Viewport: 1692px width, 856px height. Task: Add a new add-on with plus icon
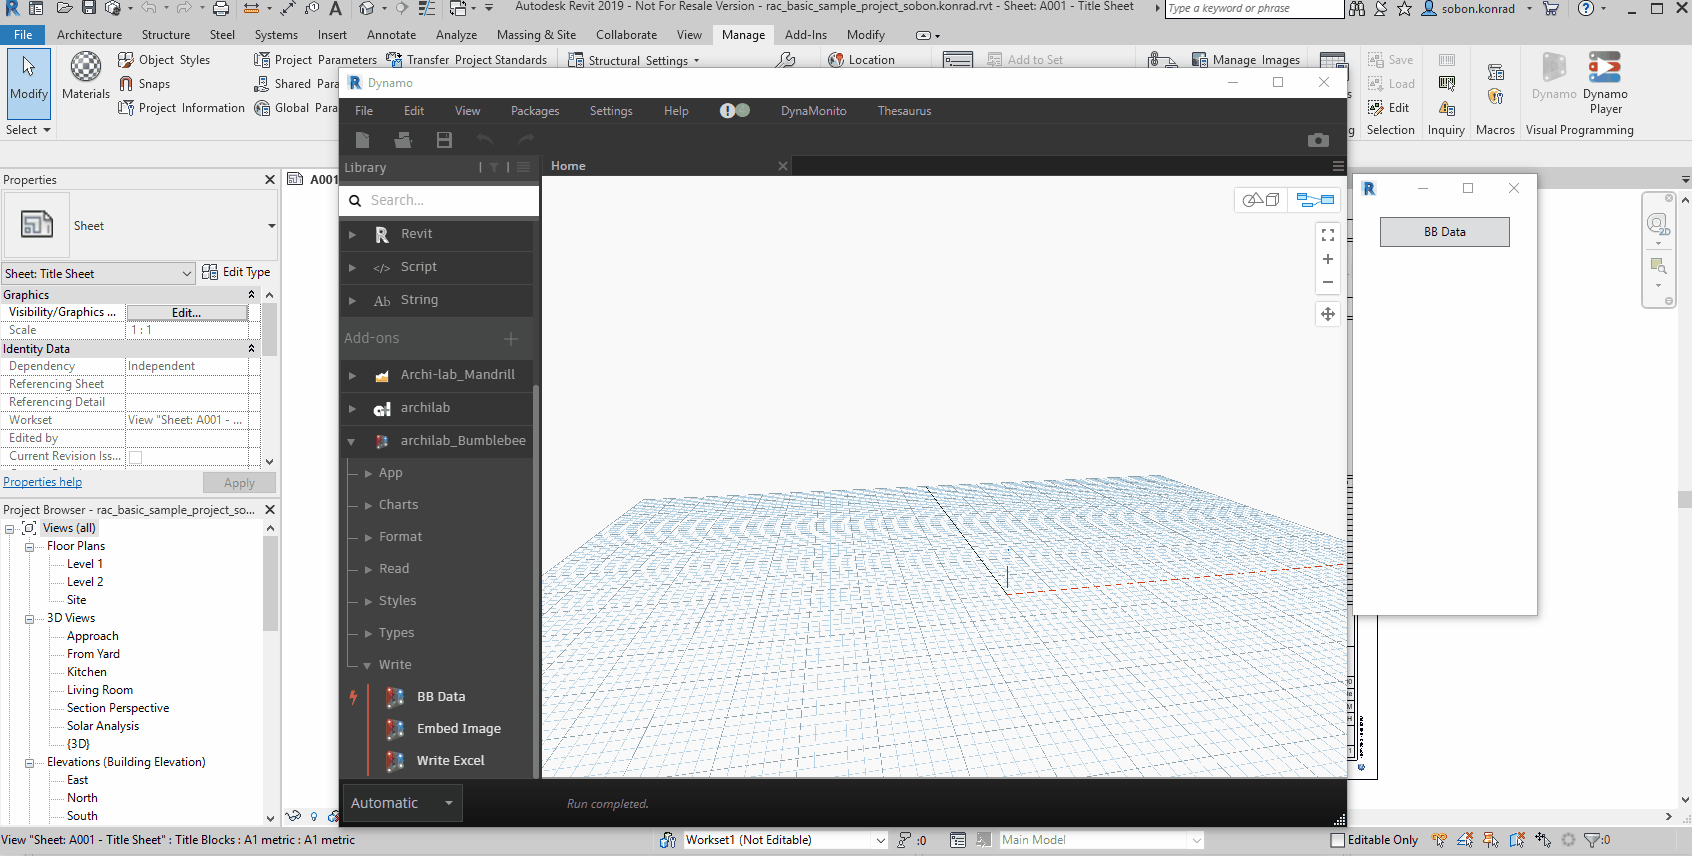click(x=511, y=339)
